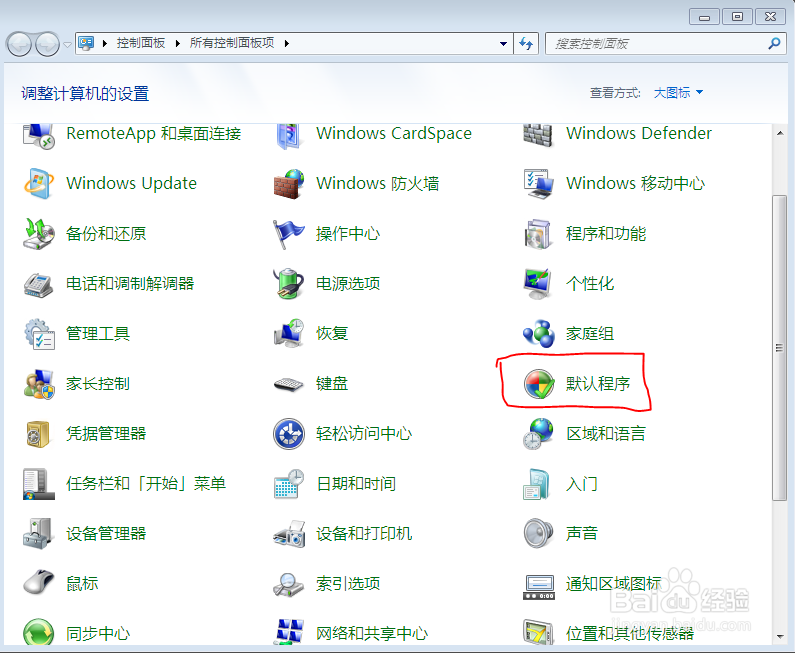This screenshot has width=795, height=653.
Task: Click the 键盘 keyboard icon
Action: pos(289,384)
